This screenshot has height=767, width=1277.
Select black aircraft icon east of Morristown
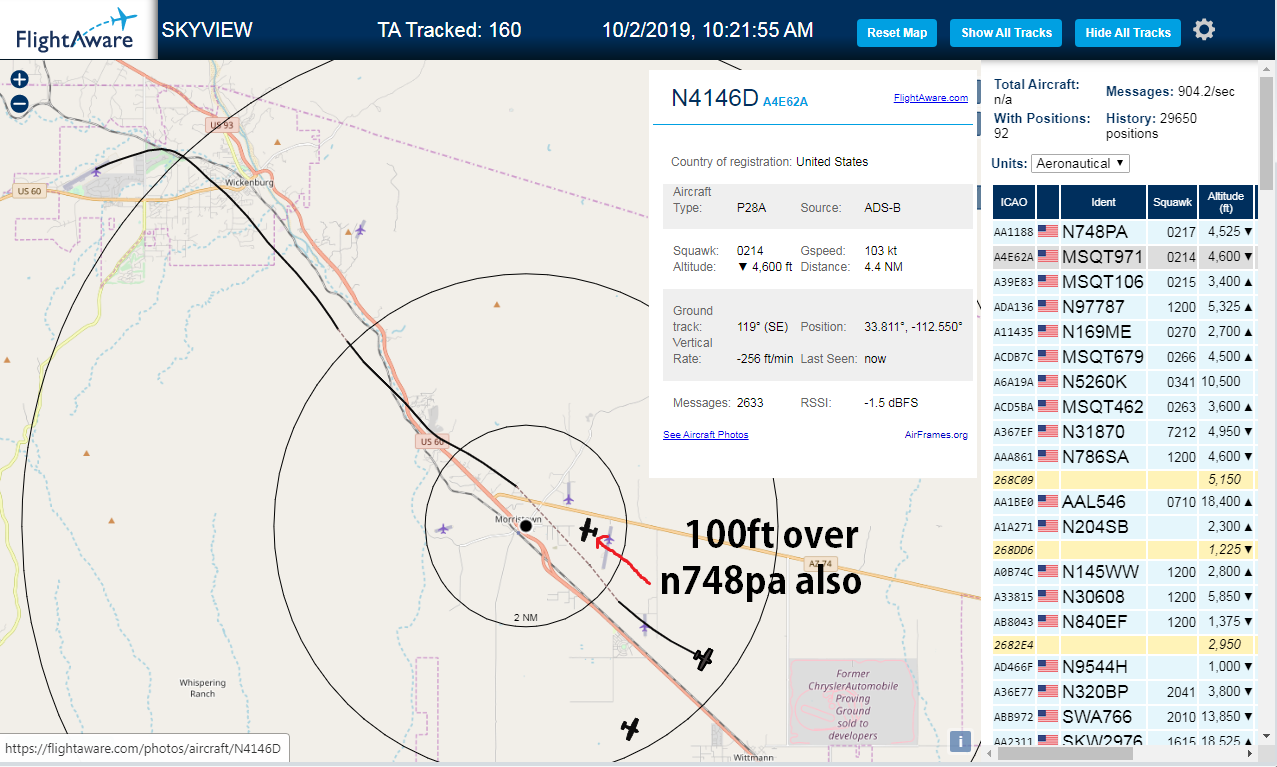click(589, 529)
